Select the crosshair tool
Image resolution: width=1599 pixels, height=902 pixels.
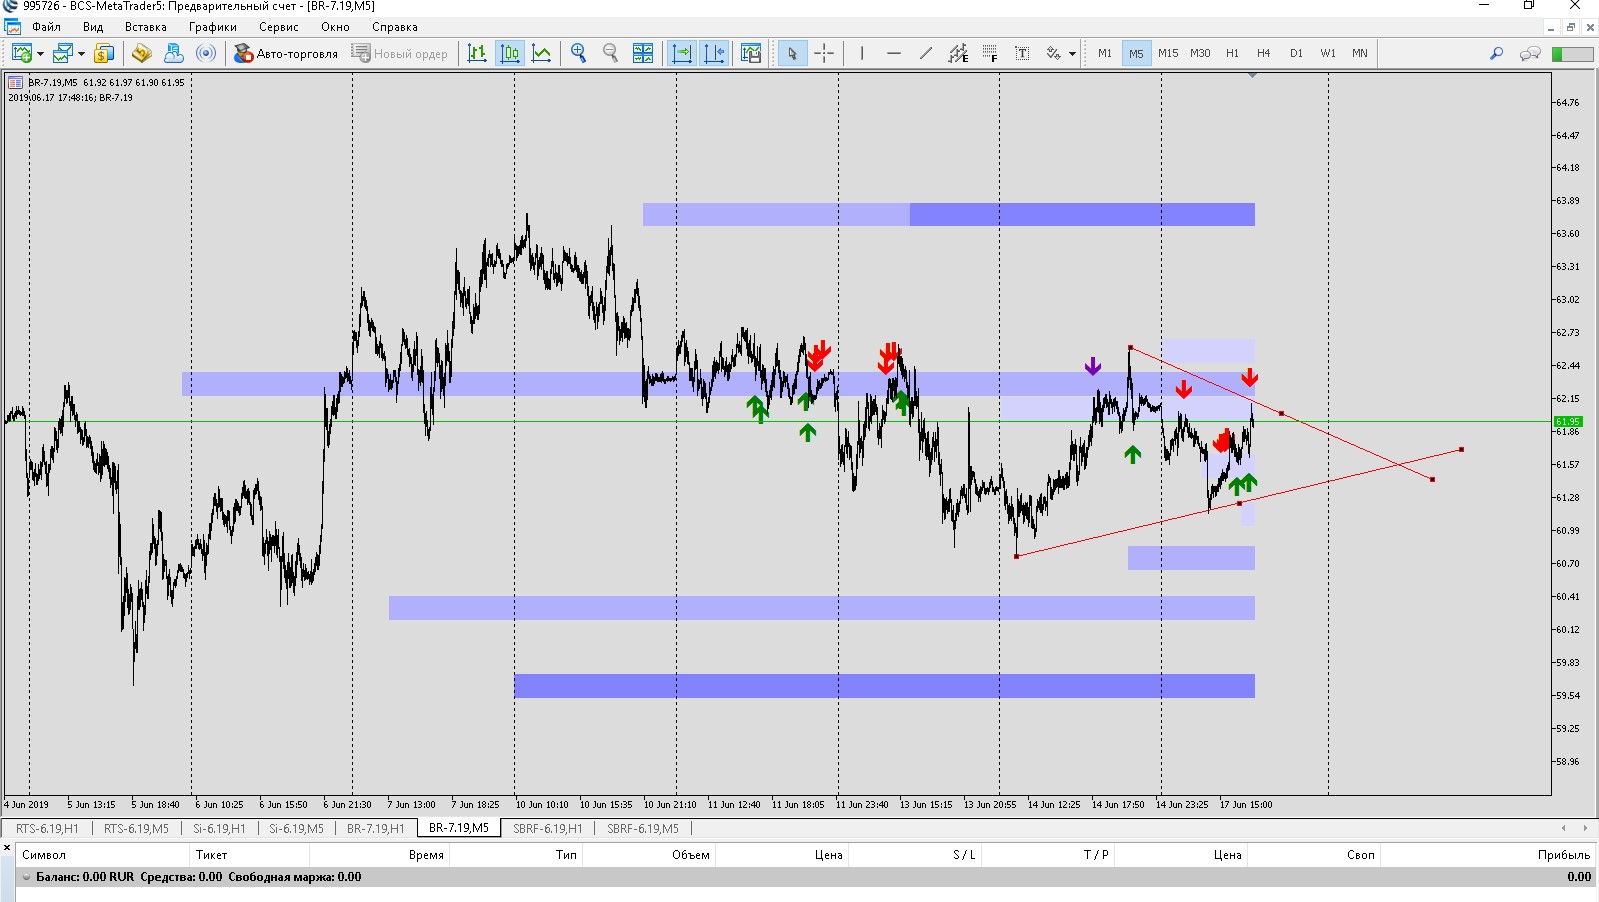[824, 53]
